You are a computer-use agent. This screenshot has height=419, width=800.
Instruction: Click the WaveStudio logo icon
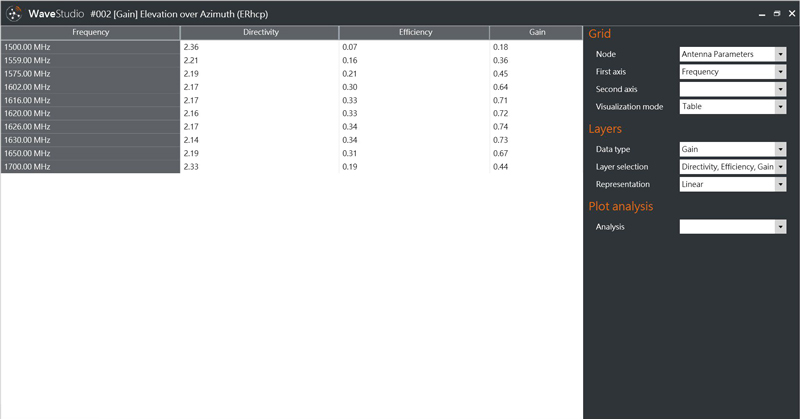pos(14,13)
